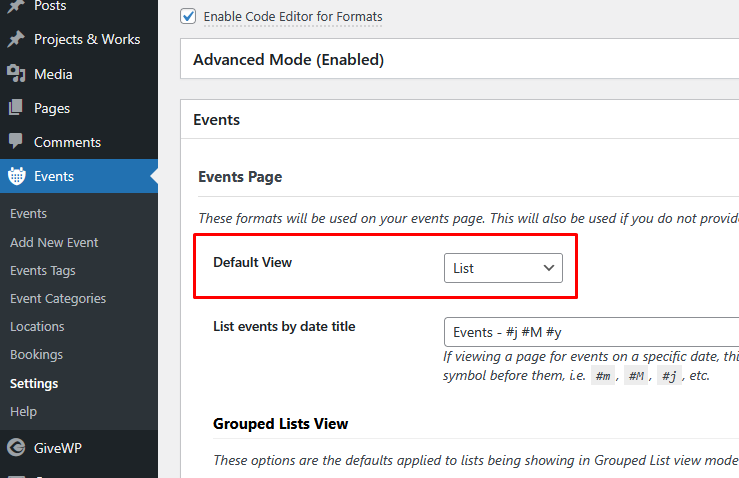The height and width of the screenshot is (478, 739).
Task: Select the Settings submenu item
Action: pyautogui.click(x=34, y=383)
